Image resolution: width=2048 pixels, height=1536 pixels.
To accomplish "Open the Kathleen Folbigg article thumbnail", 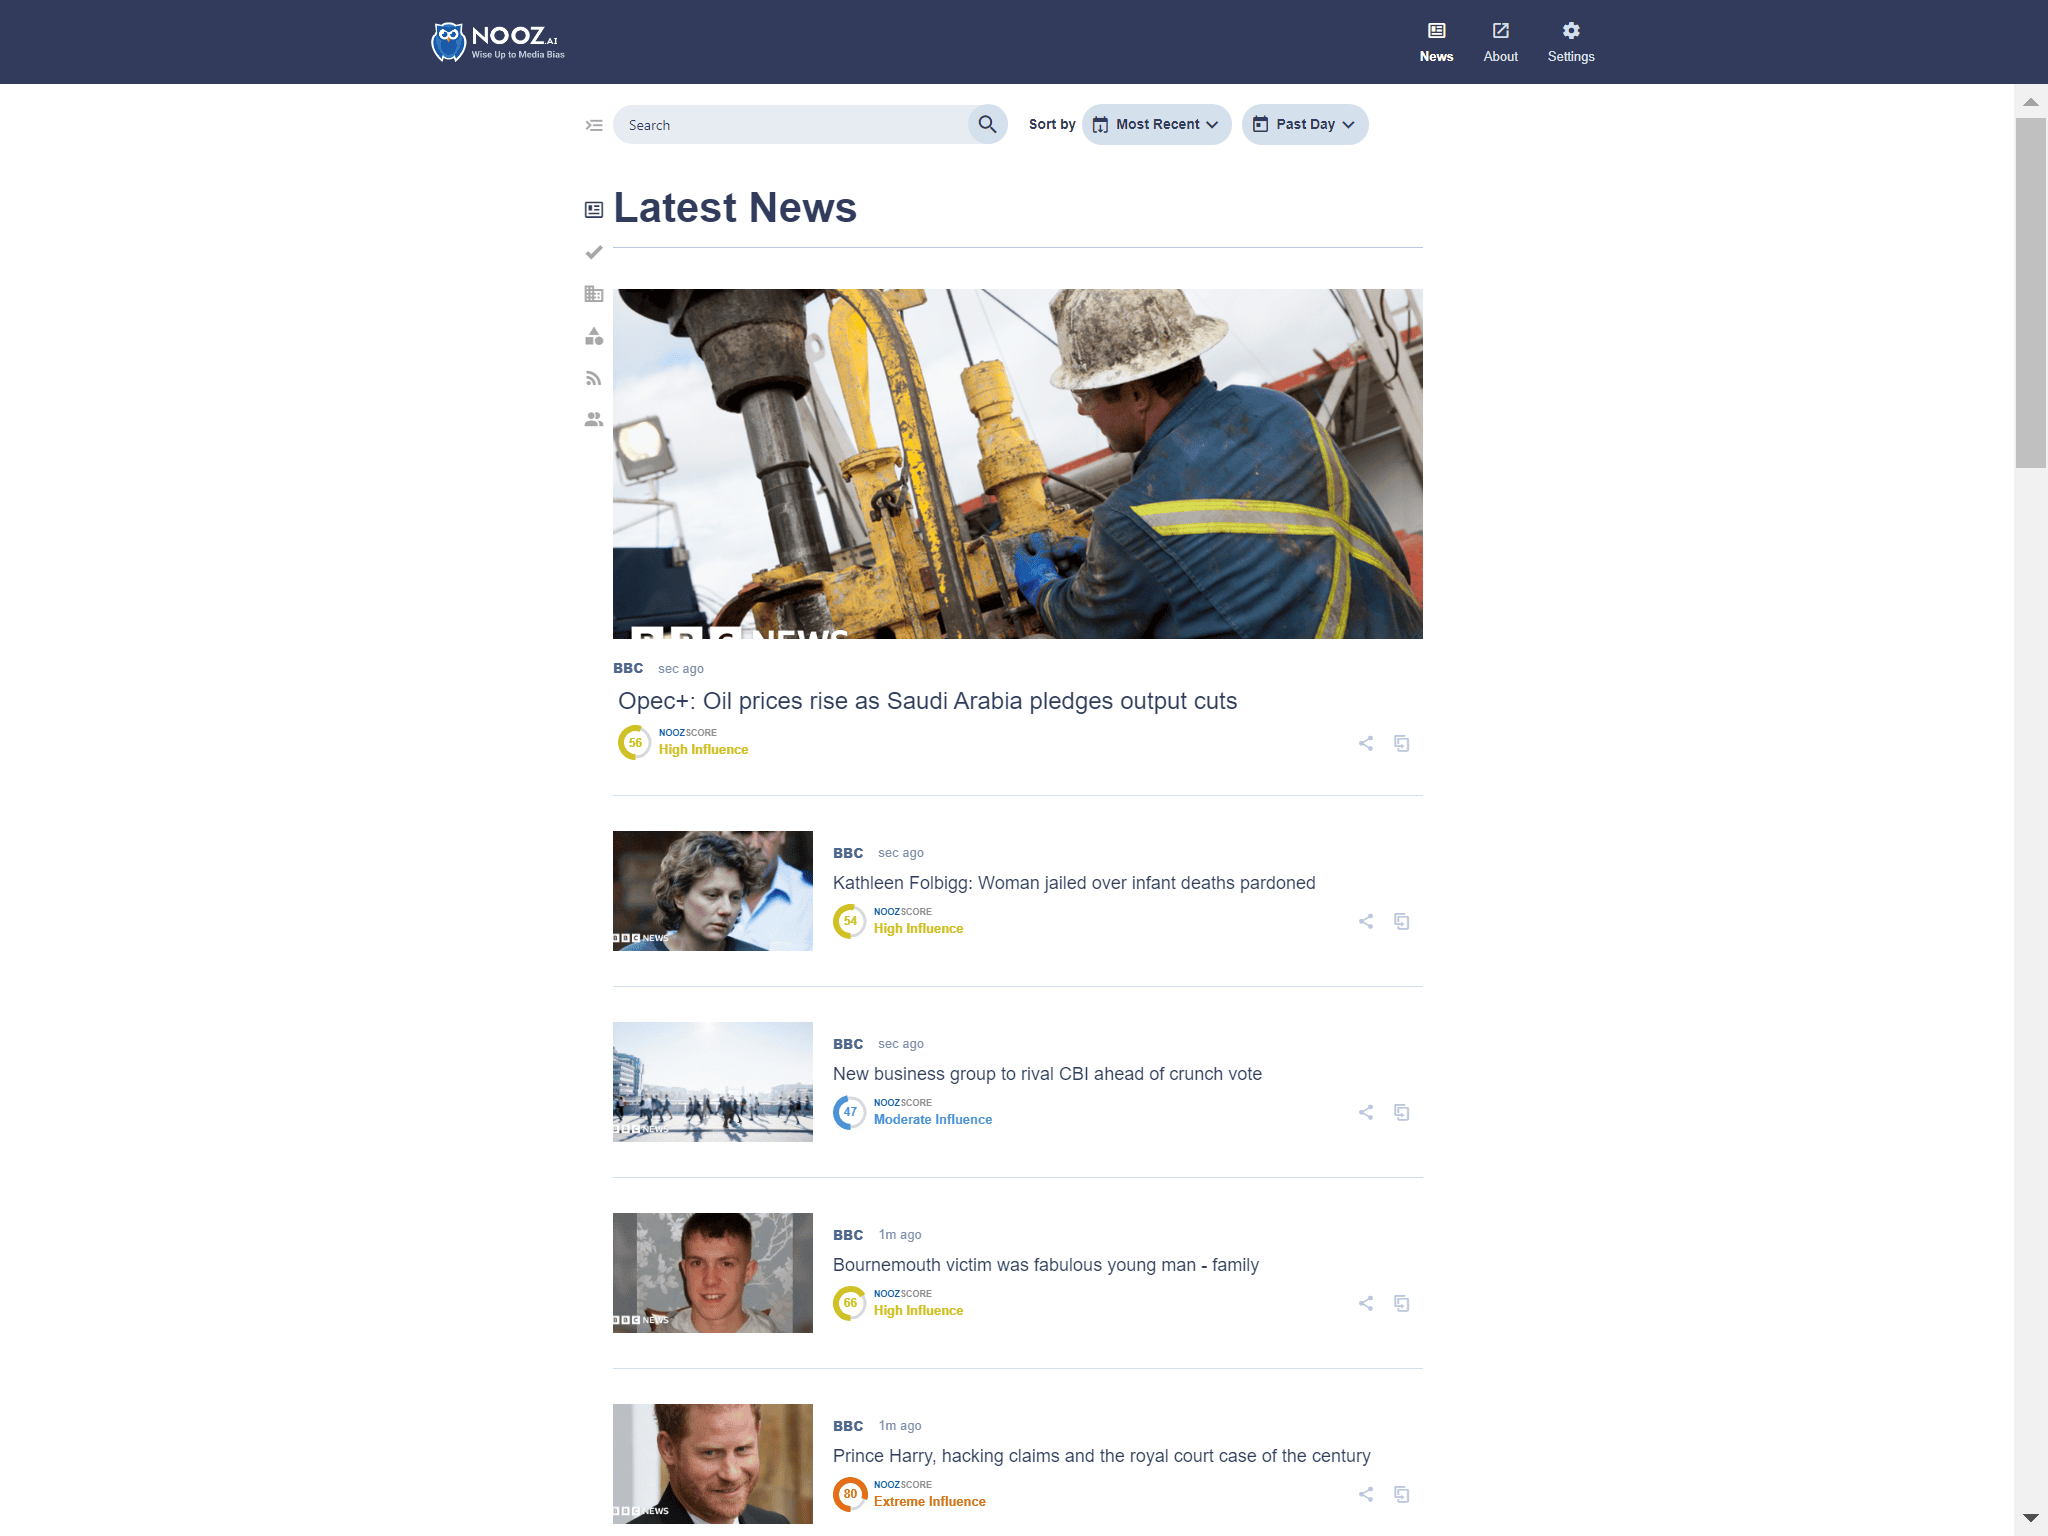I will coord(713,891).
